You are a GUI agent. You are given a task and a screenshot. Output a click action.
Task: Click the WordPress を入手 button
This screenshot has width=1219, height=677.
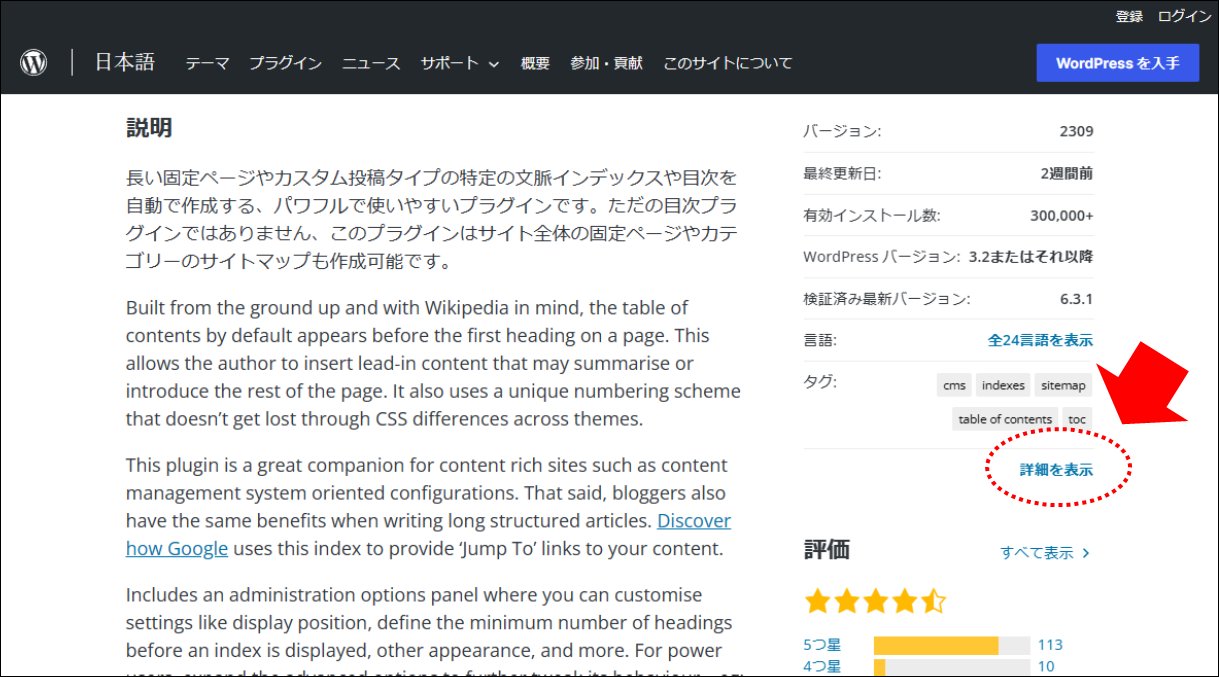click(1118, 63)
